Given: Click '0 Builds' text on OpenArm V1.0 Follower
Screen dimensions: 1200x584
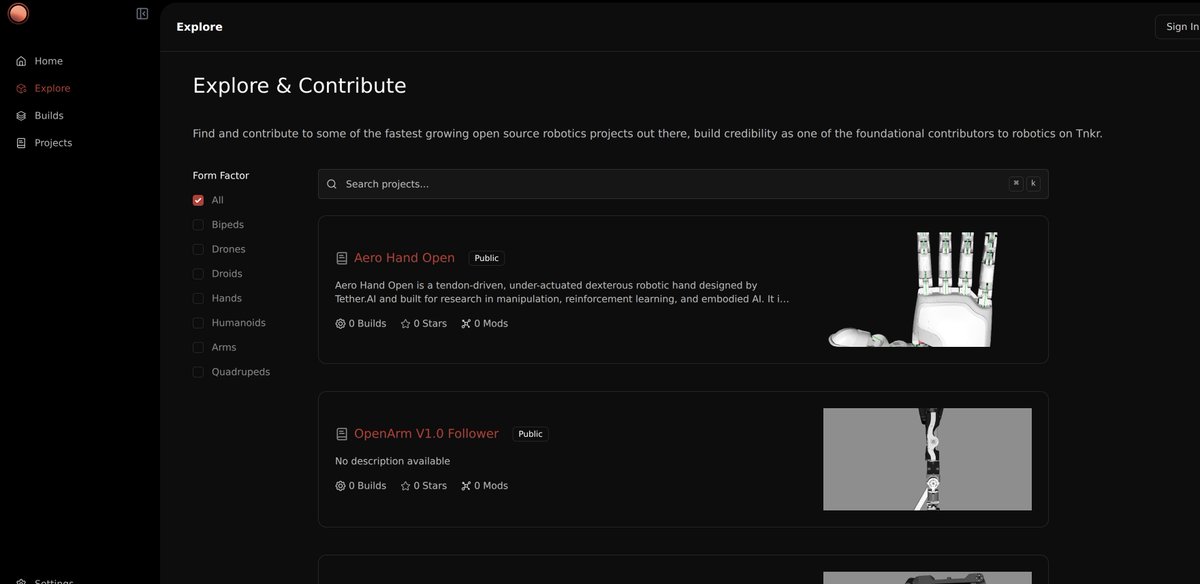Looking at the screenshot, I should coord(367,486).
